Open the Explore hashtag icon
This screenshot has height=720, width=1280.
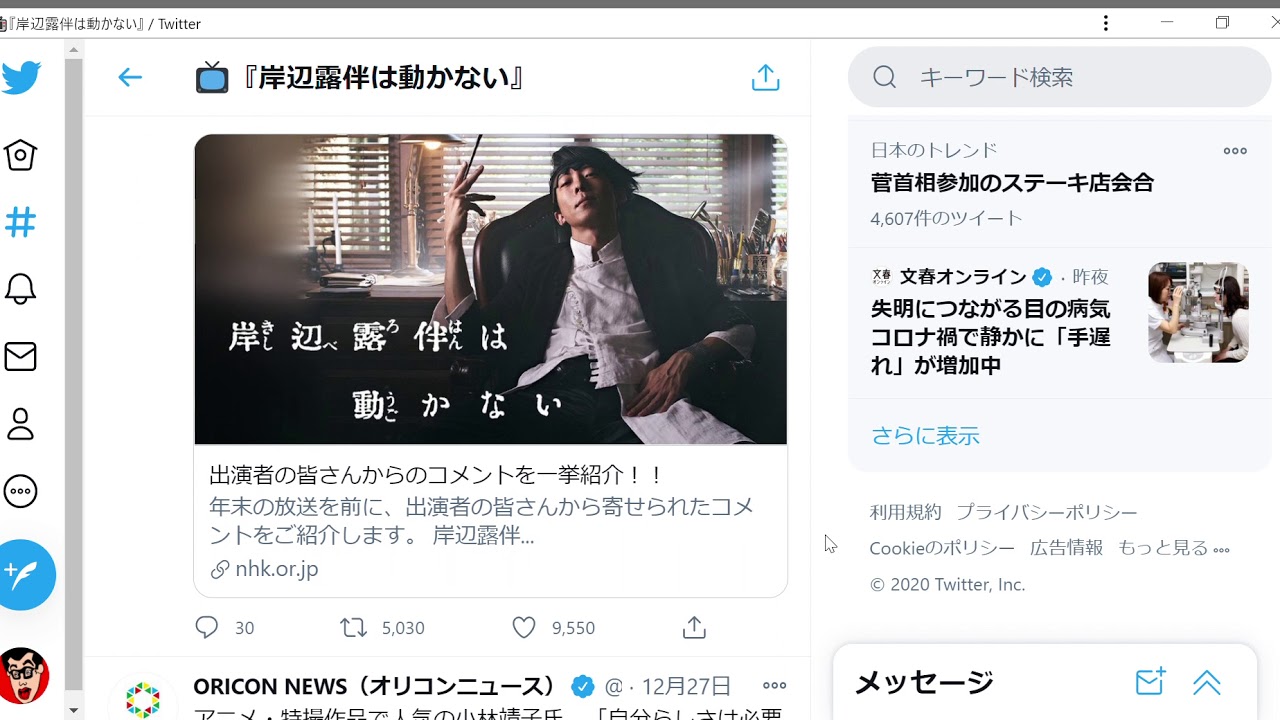(x=21, y=222)
